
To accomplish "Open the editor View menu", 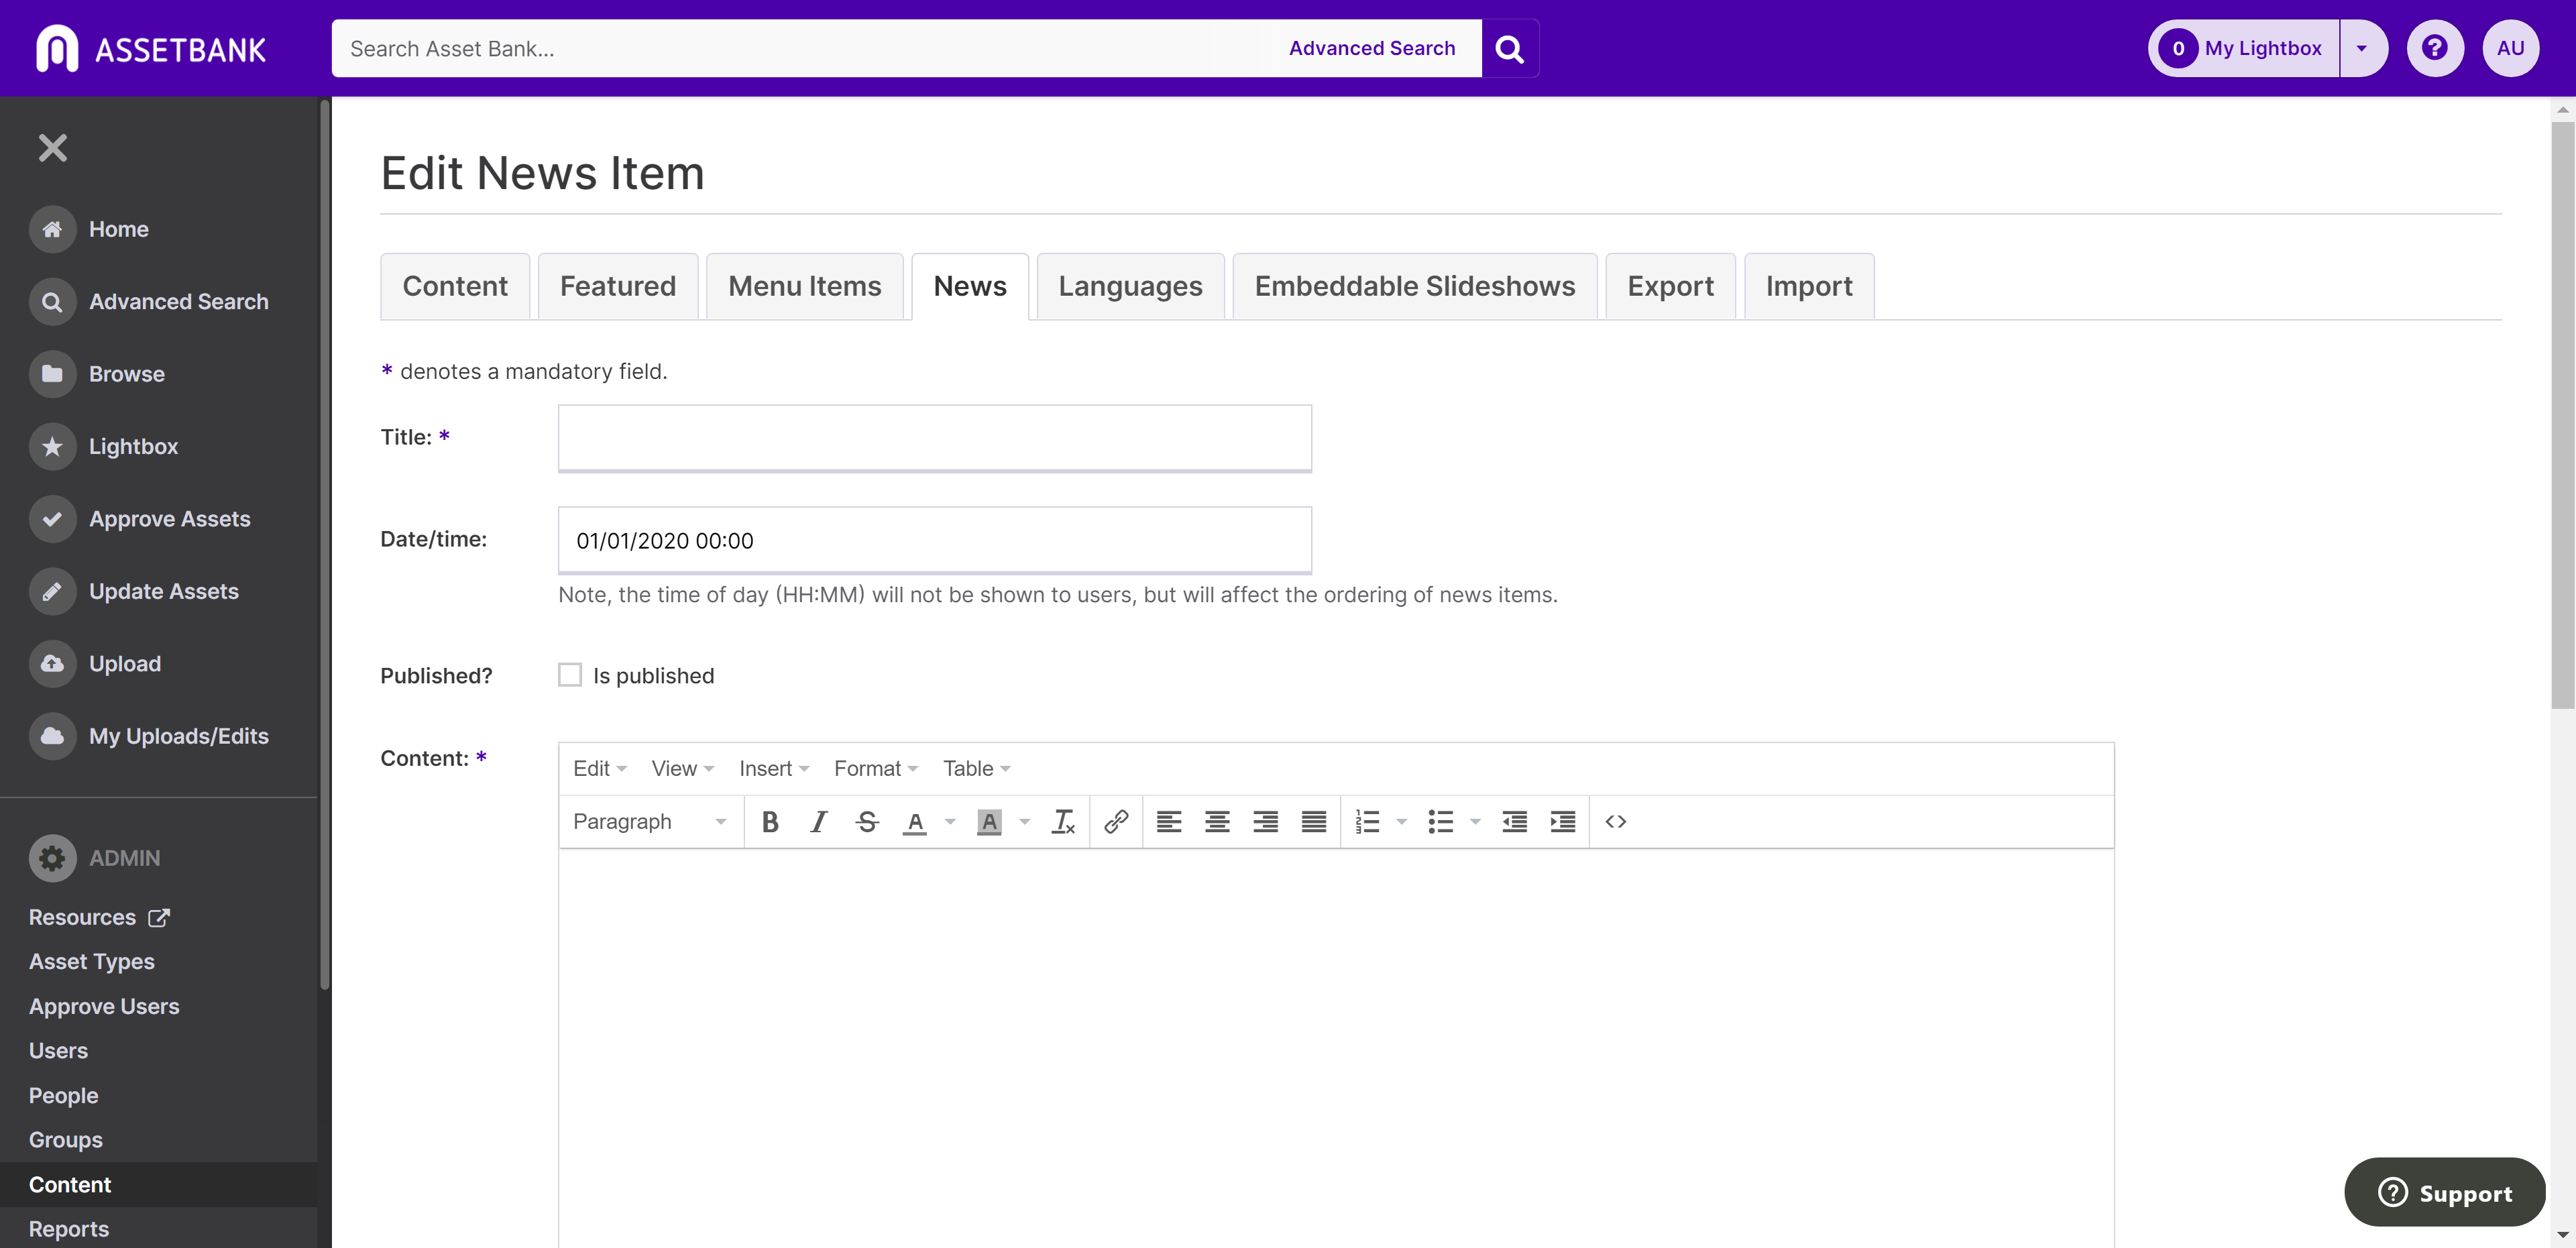I will [683, 768].
